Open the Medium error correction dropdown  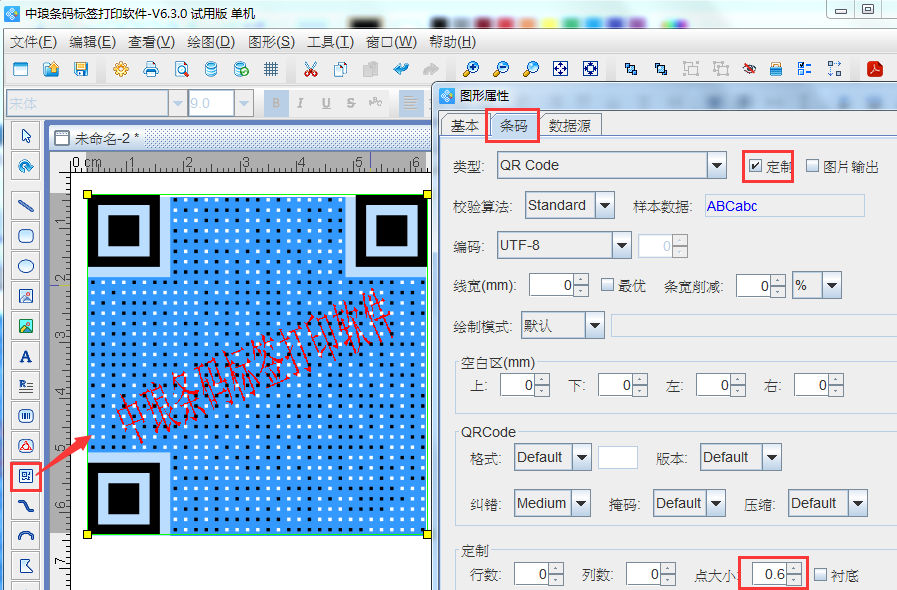point(581,503)
